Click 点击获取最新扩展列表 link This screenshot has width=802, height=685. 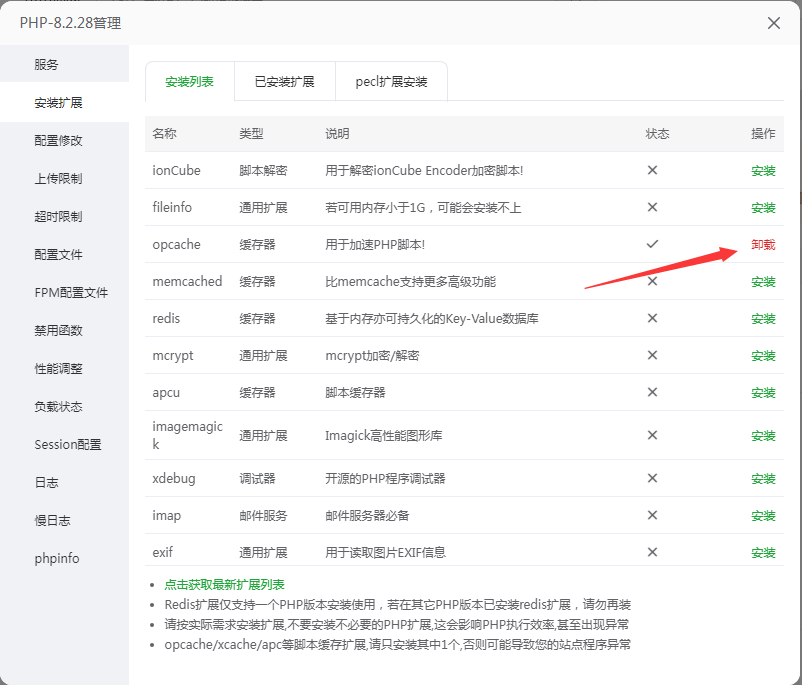(x=224, y=585)
